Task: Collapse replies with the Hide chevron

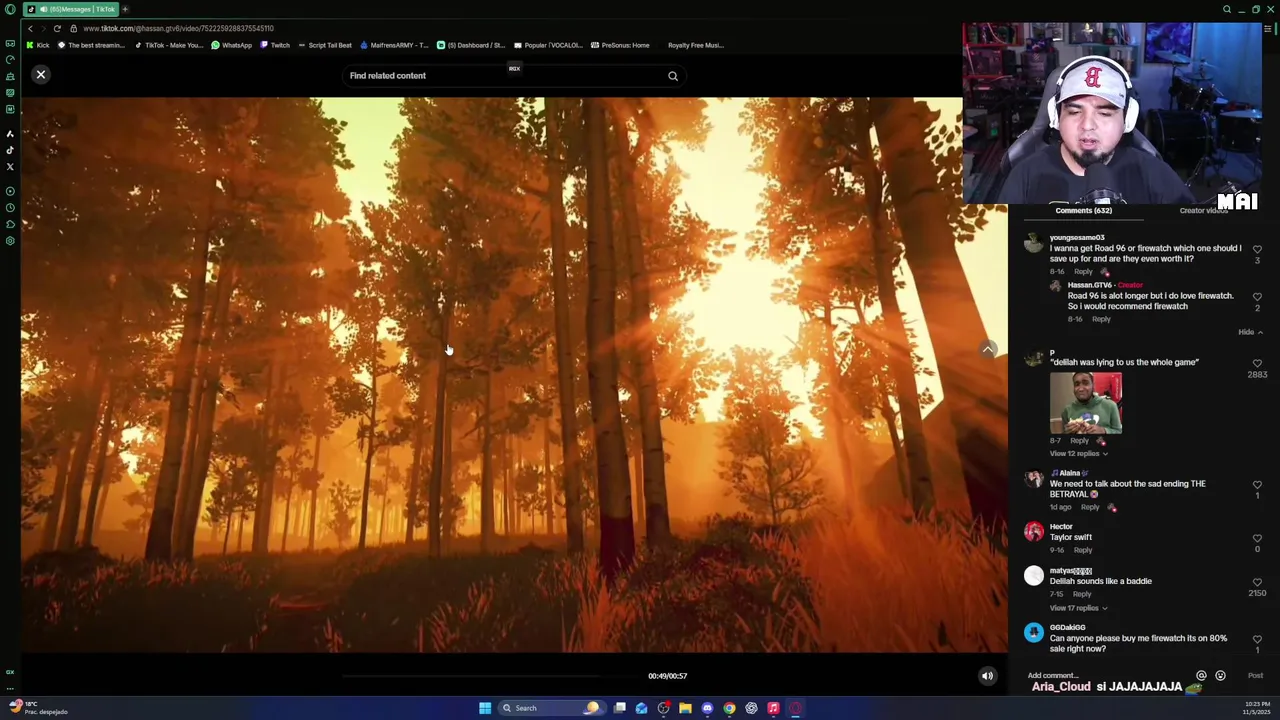Action: (1250, 332)
